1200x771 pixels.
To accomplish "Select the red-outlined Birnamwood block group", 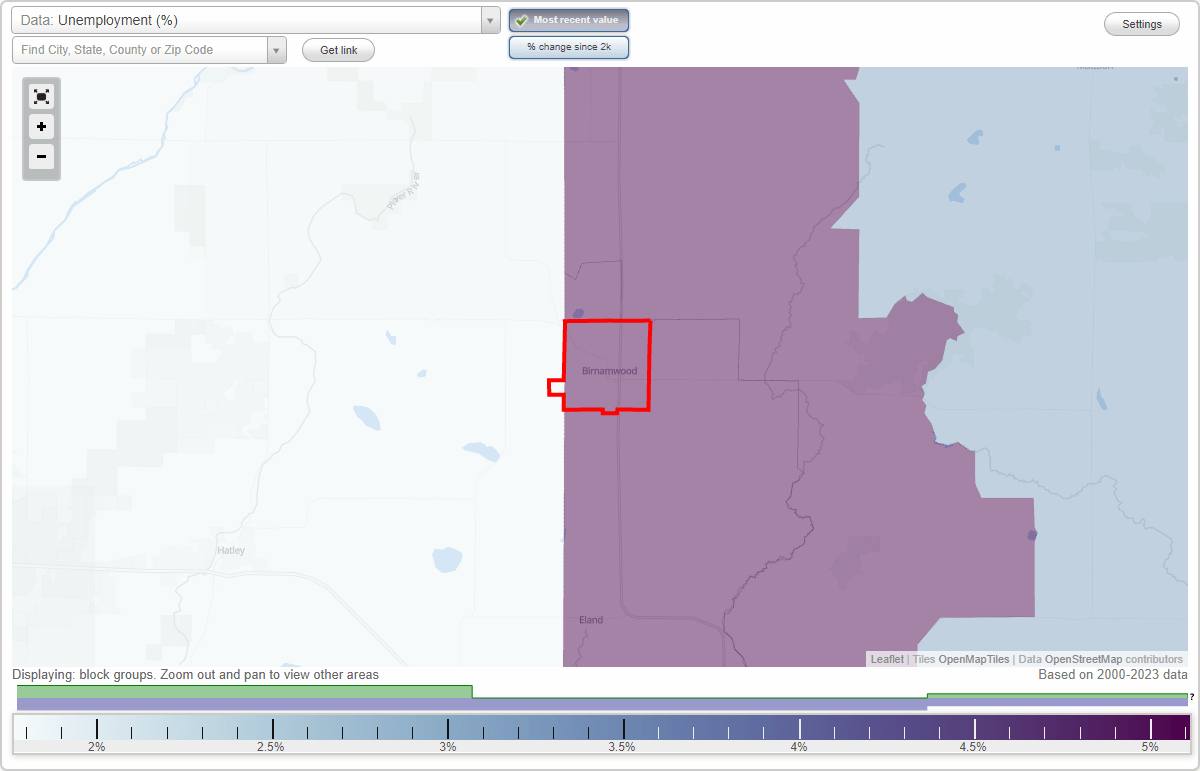I will (607, 365).
